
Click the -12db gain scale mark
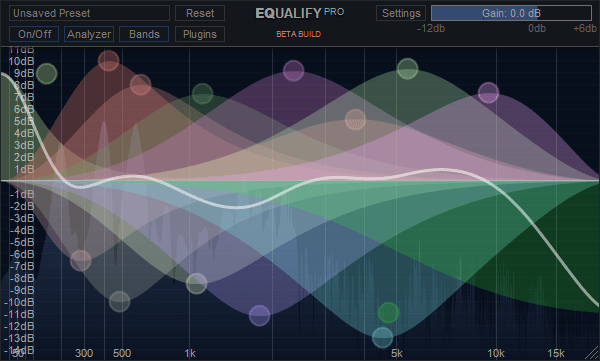click(x=431, y=29)
